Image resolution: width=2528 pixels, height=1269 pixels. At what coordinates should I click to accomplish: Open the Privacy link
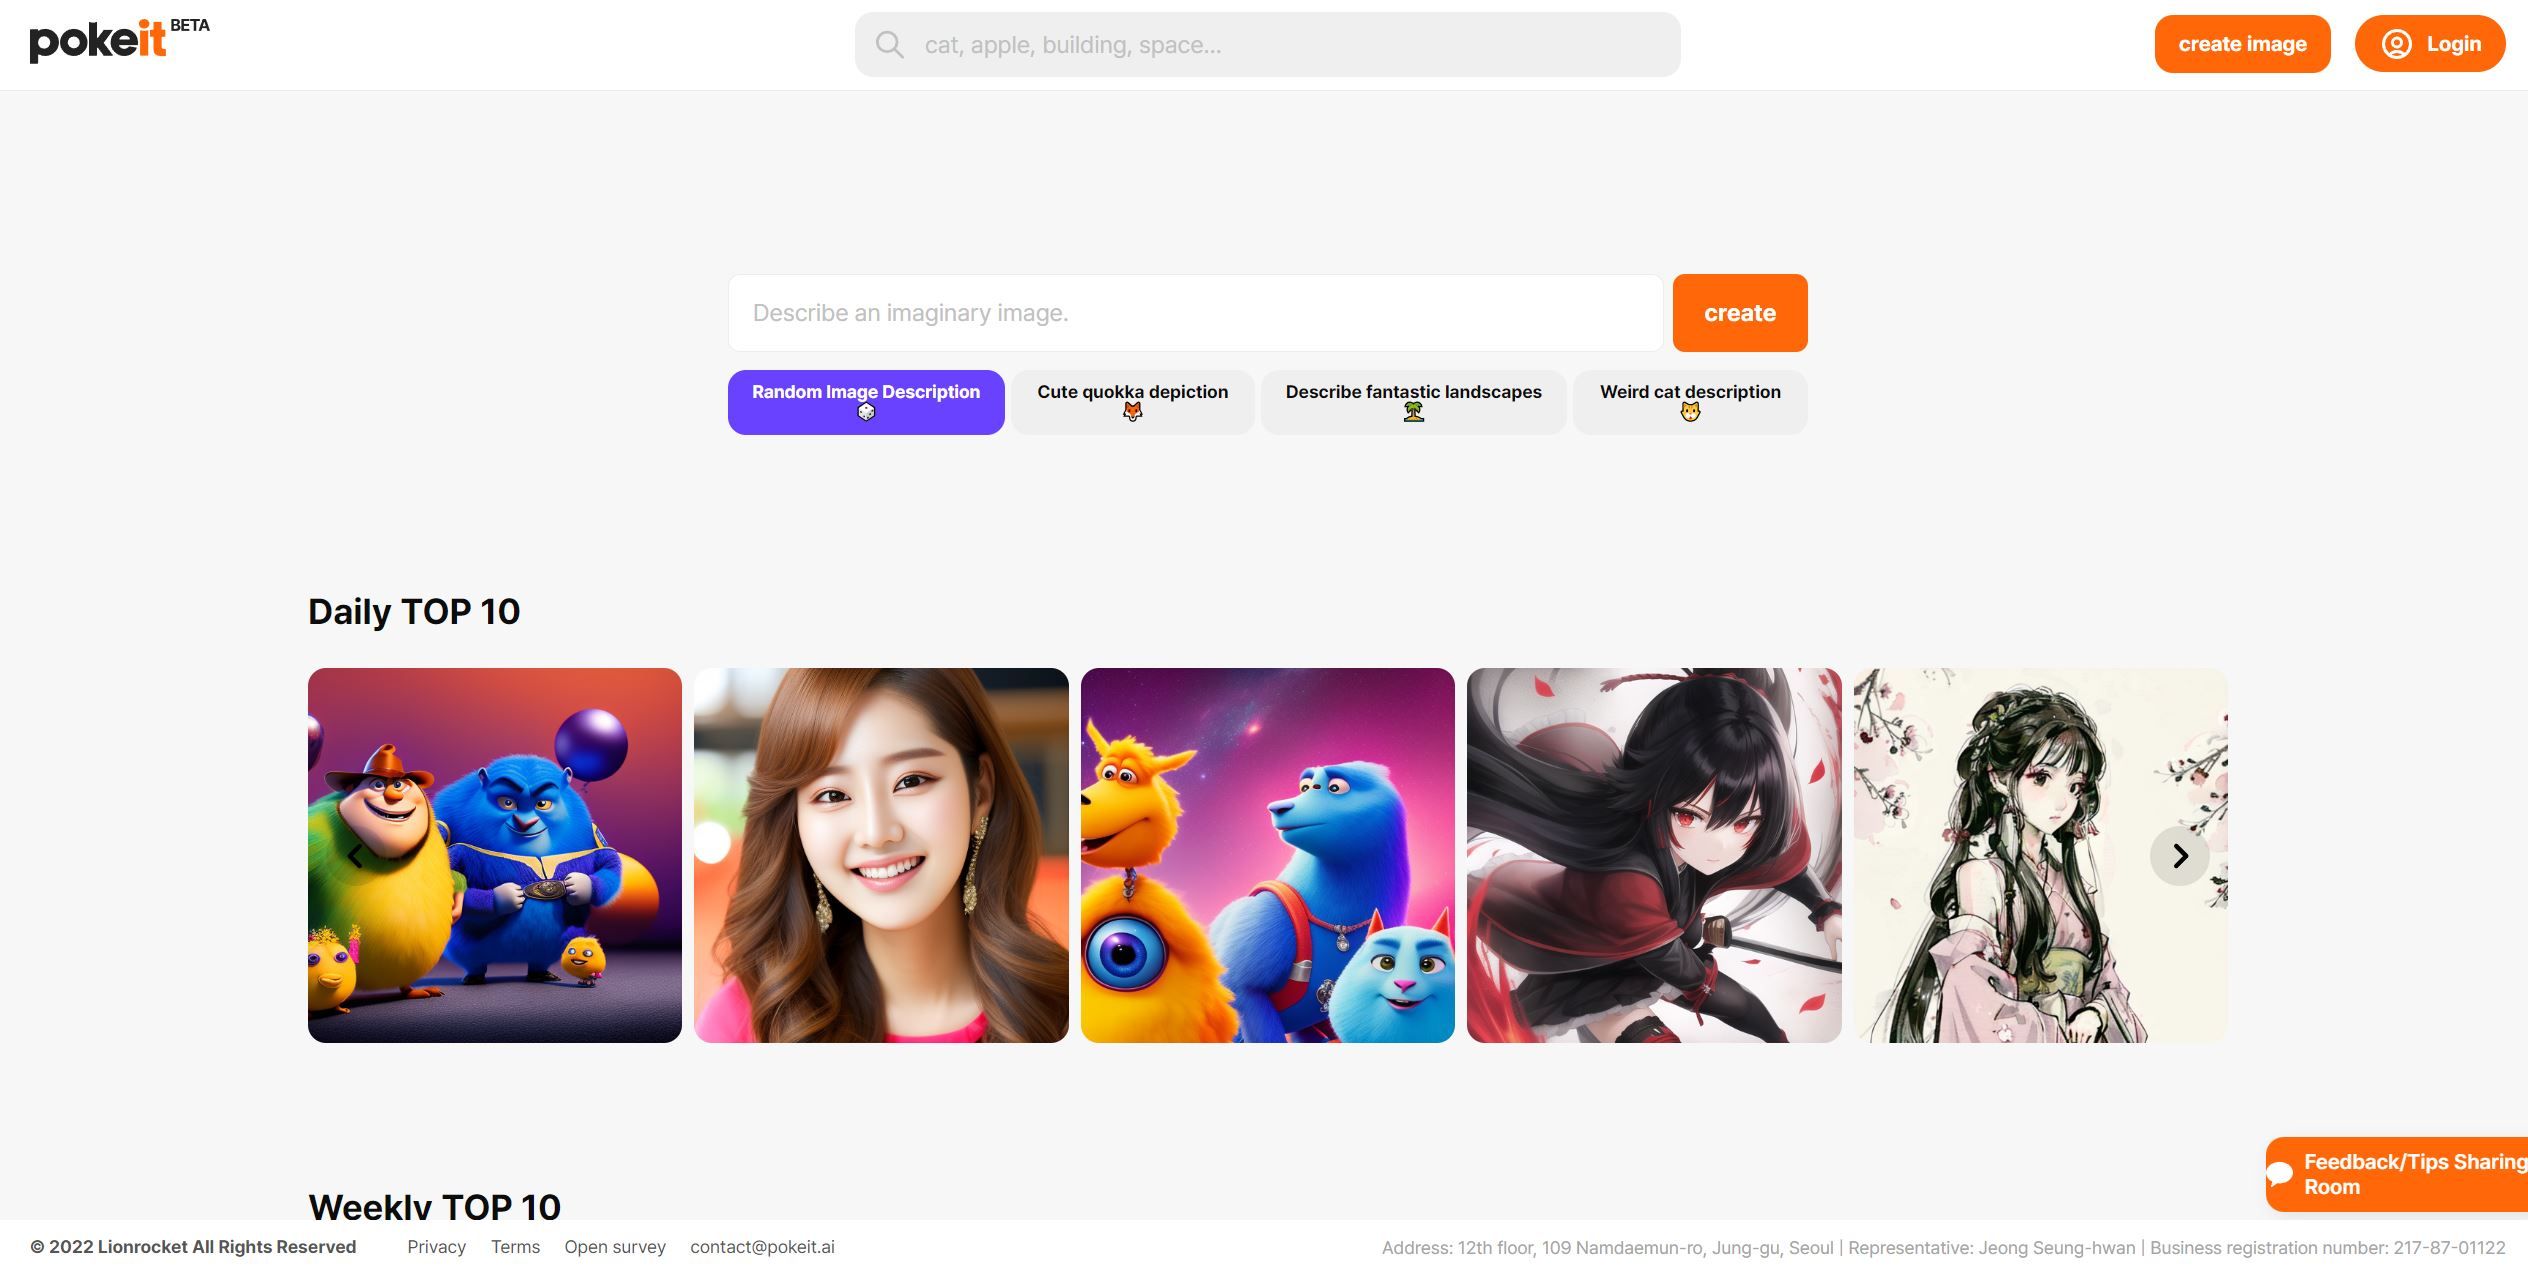(x=436, y=1247)
